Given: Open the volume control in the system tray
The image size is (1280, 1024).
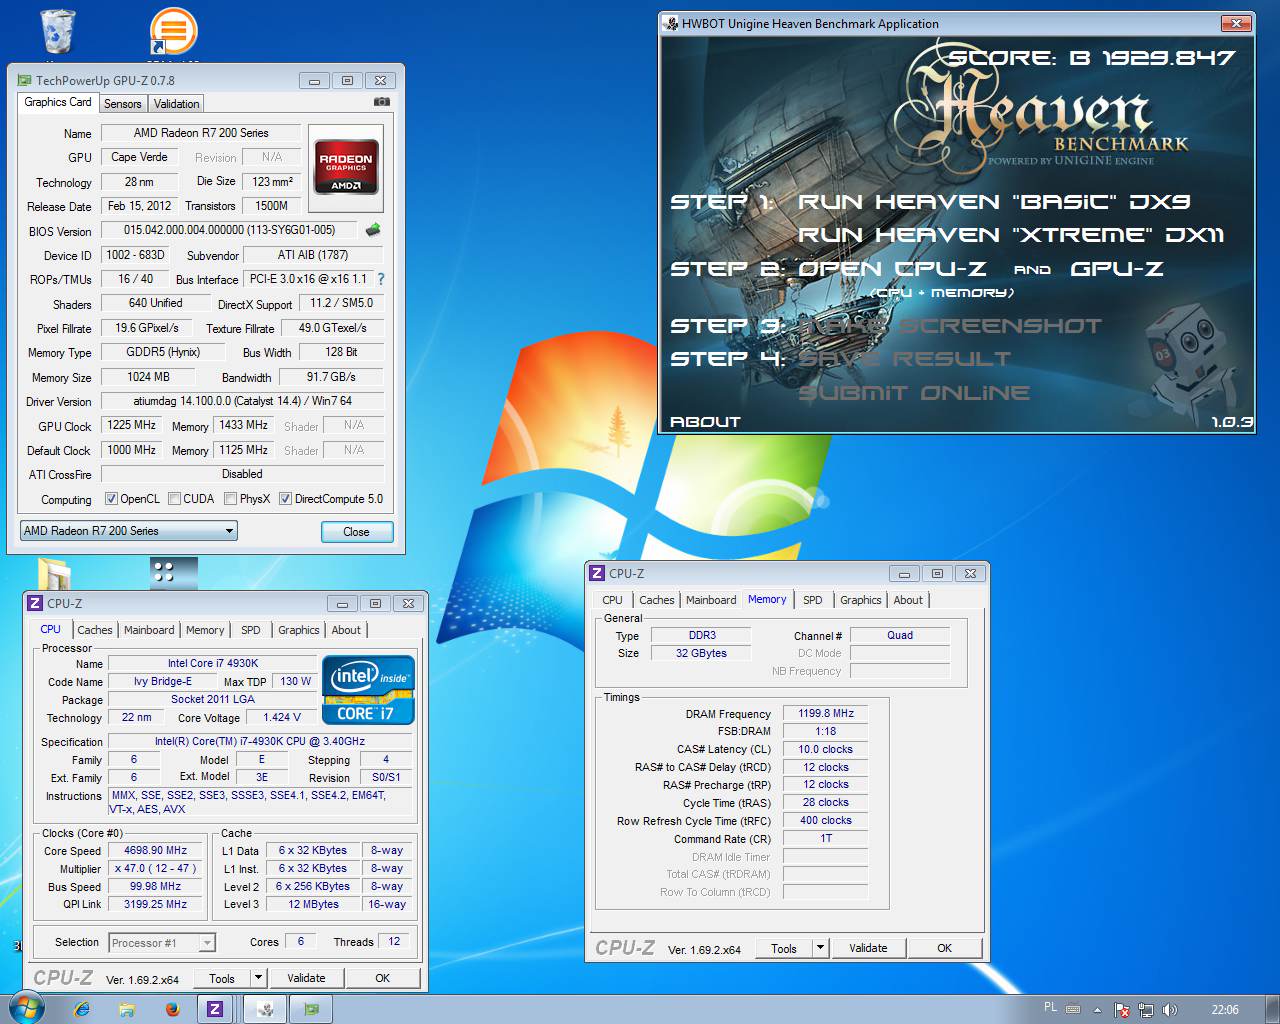Looking at the screenshot, I should pos(1170,1010).
